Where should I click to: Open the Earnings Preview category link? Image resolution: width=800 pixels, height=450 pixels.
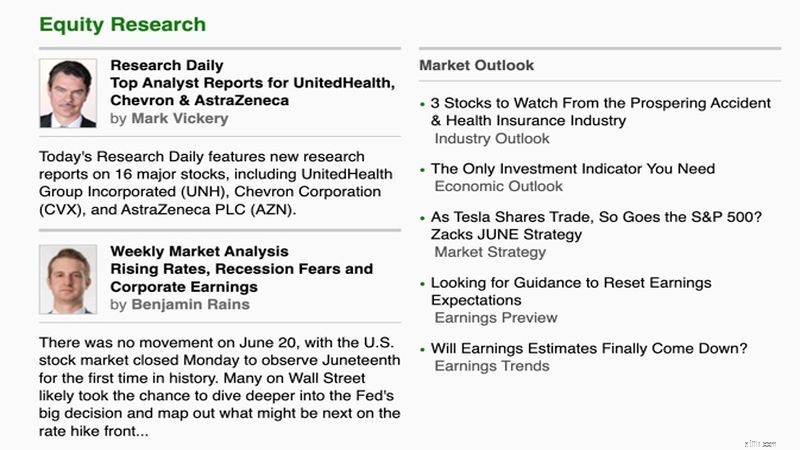coord(496,318)
